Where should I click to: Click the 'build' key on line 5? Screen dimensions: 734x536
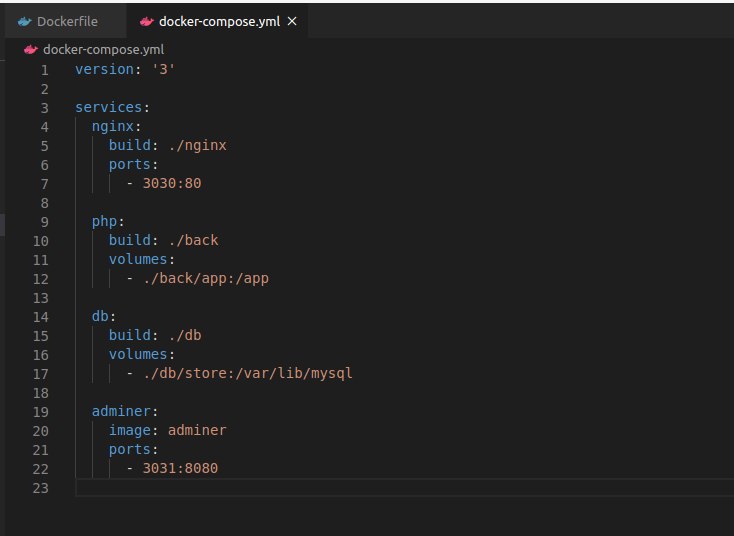click(130, 145)
